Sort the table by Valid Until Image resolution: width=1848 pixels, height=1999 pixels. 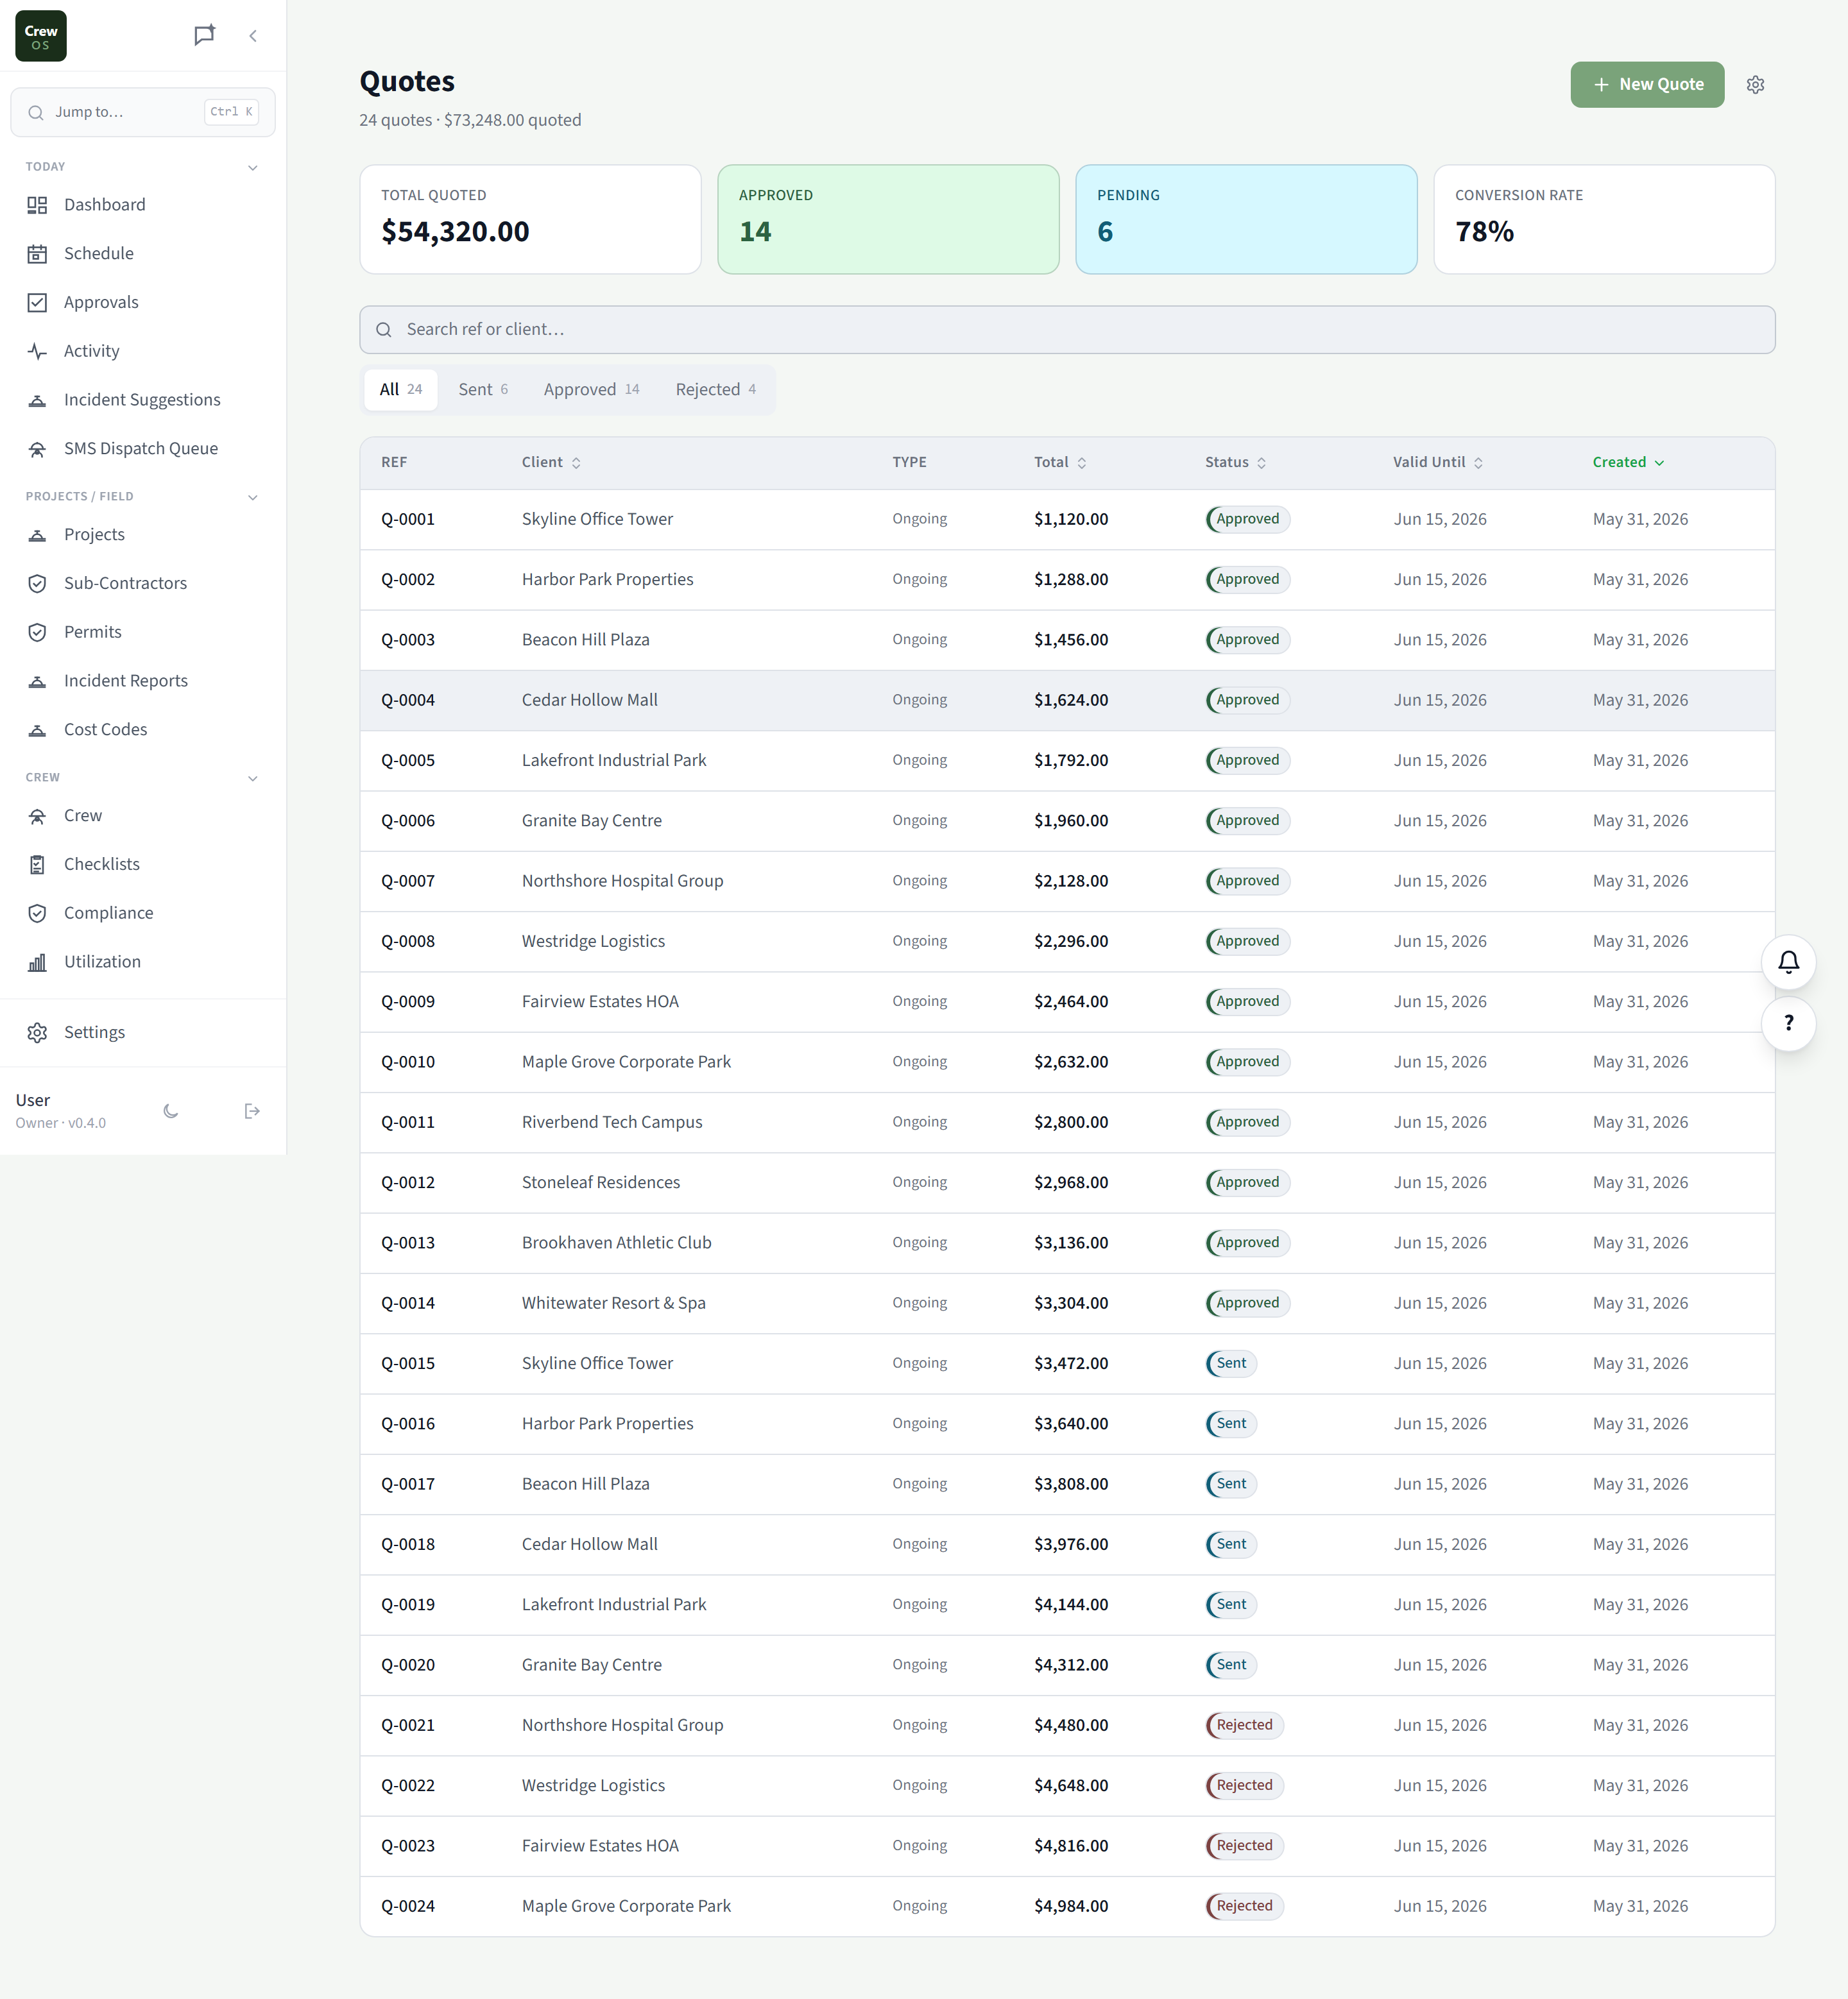pos(1438,462)
